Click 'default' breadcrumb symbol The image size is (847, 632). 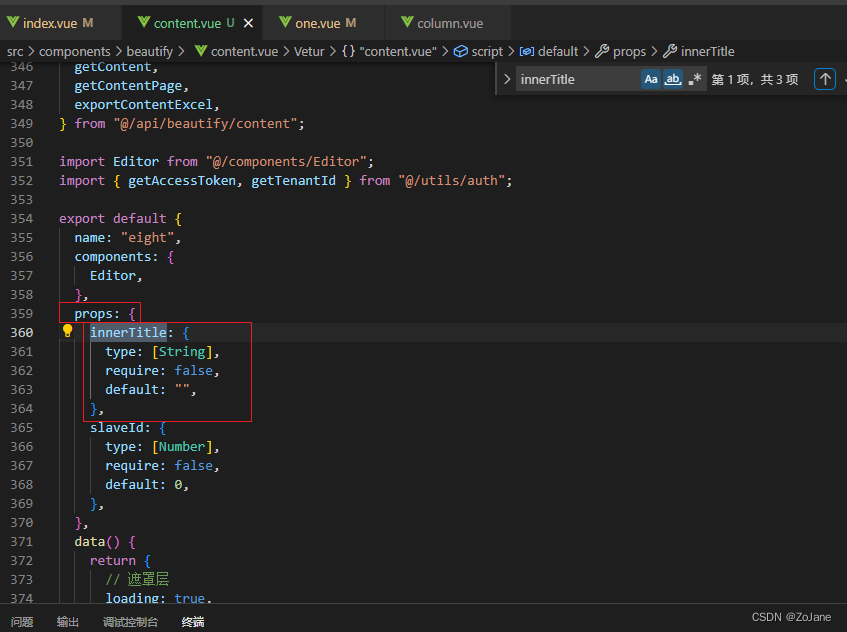[x=549, y=52]
